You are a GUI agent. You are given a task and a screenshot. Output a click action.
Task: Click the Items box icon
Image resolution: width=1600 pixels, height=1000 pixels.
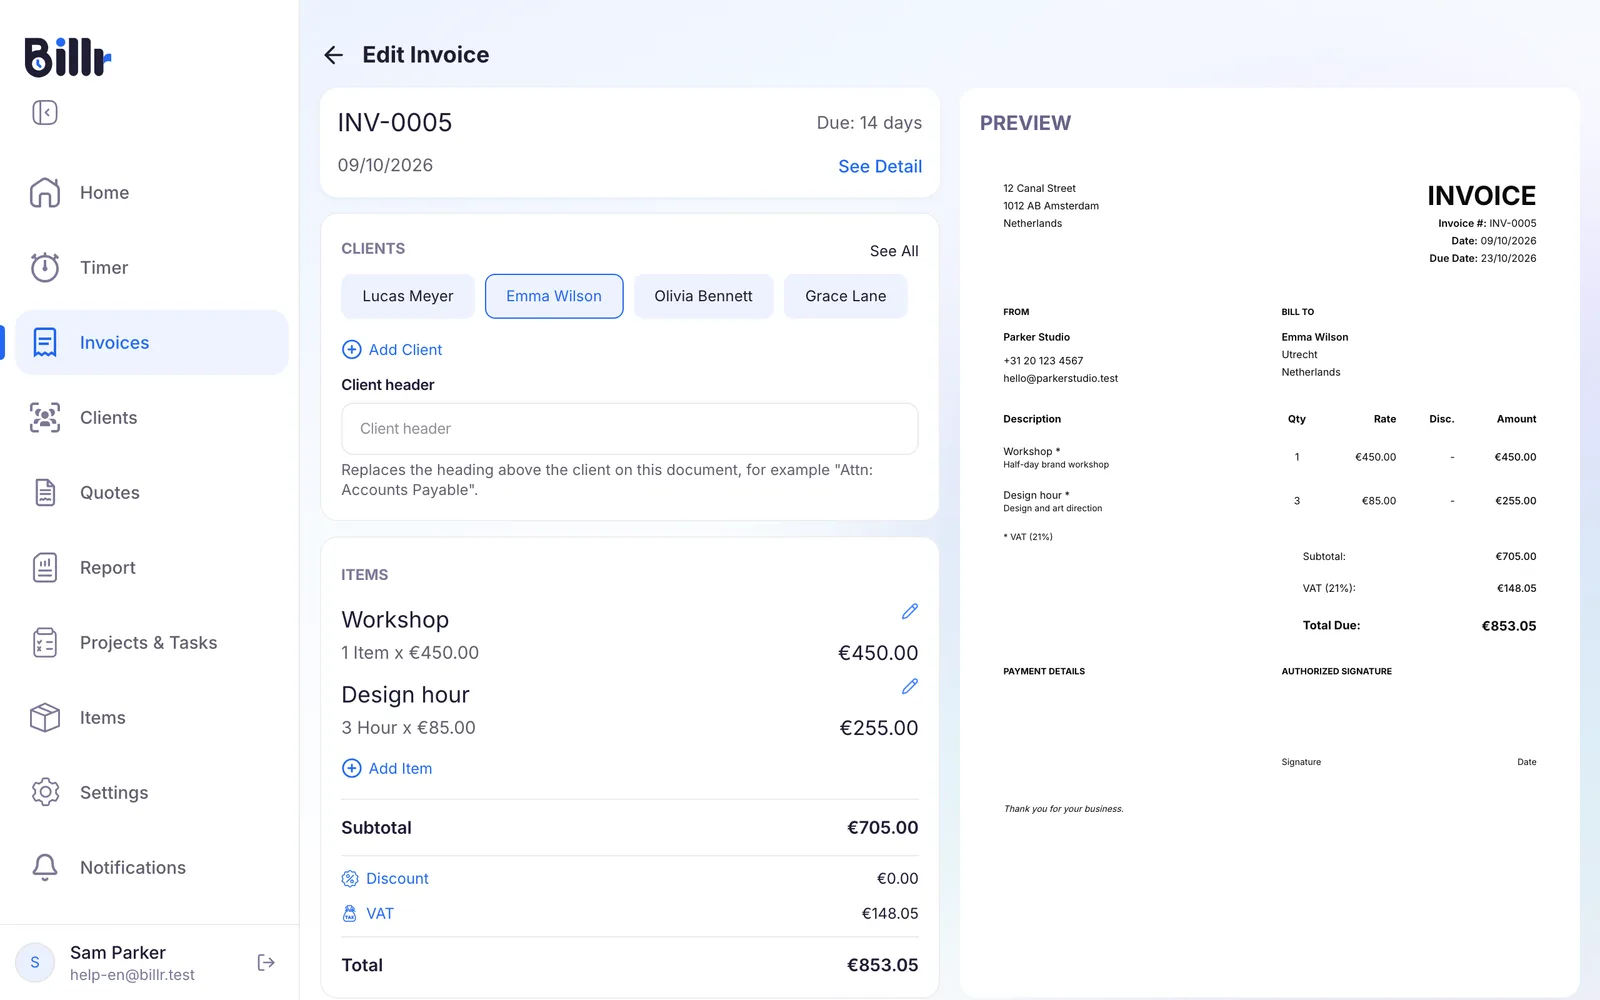pos(45,717)
